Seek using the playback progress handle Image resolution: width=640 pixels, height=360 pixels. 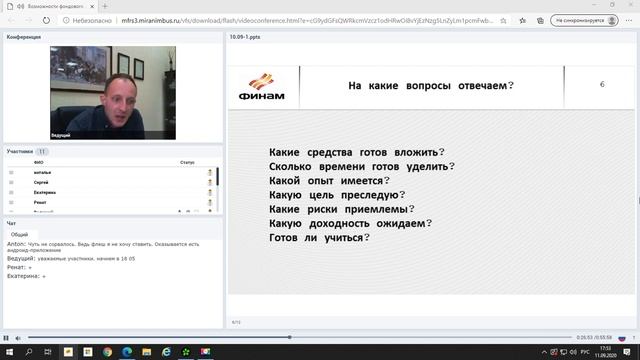289,337
